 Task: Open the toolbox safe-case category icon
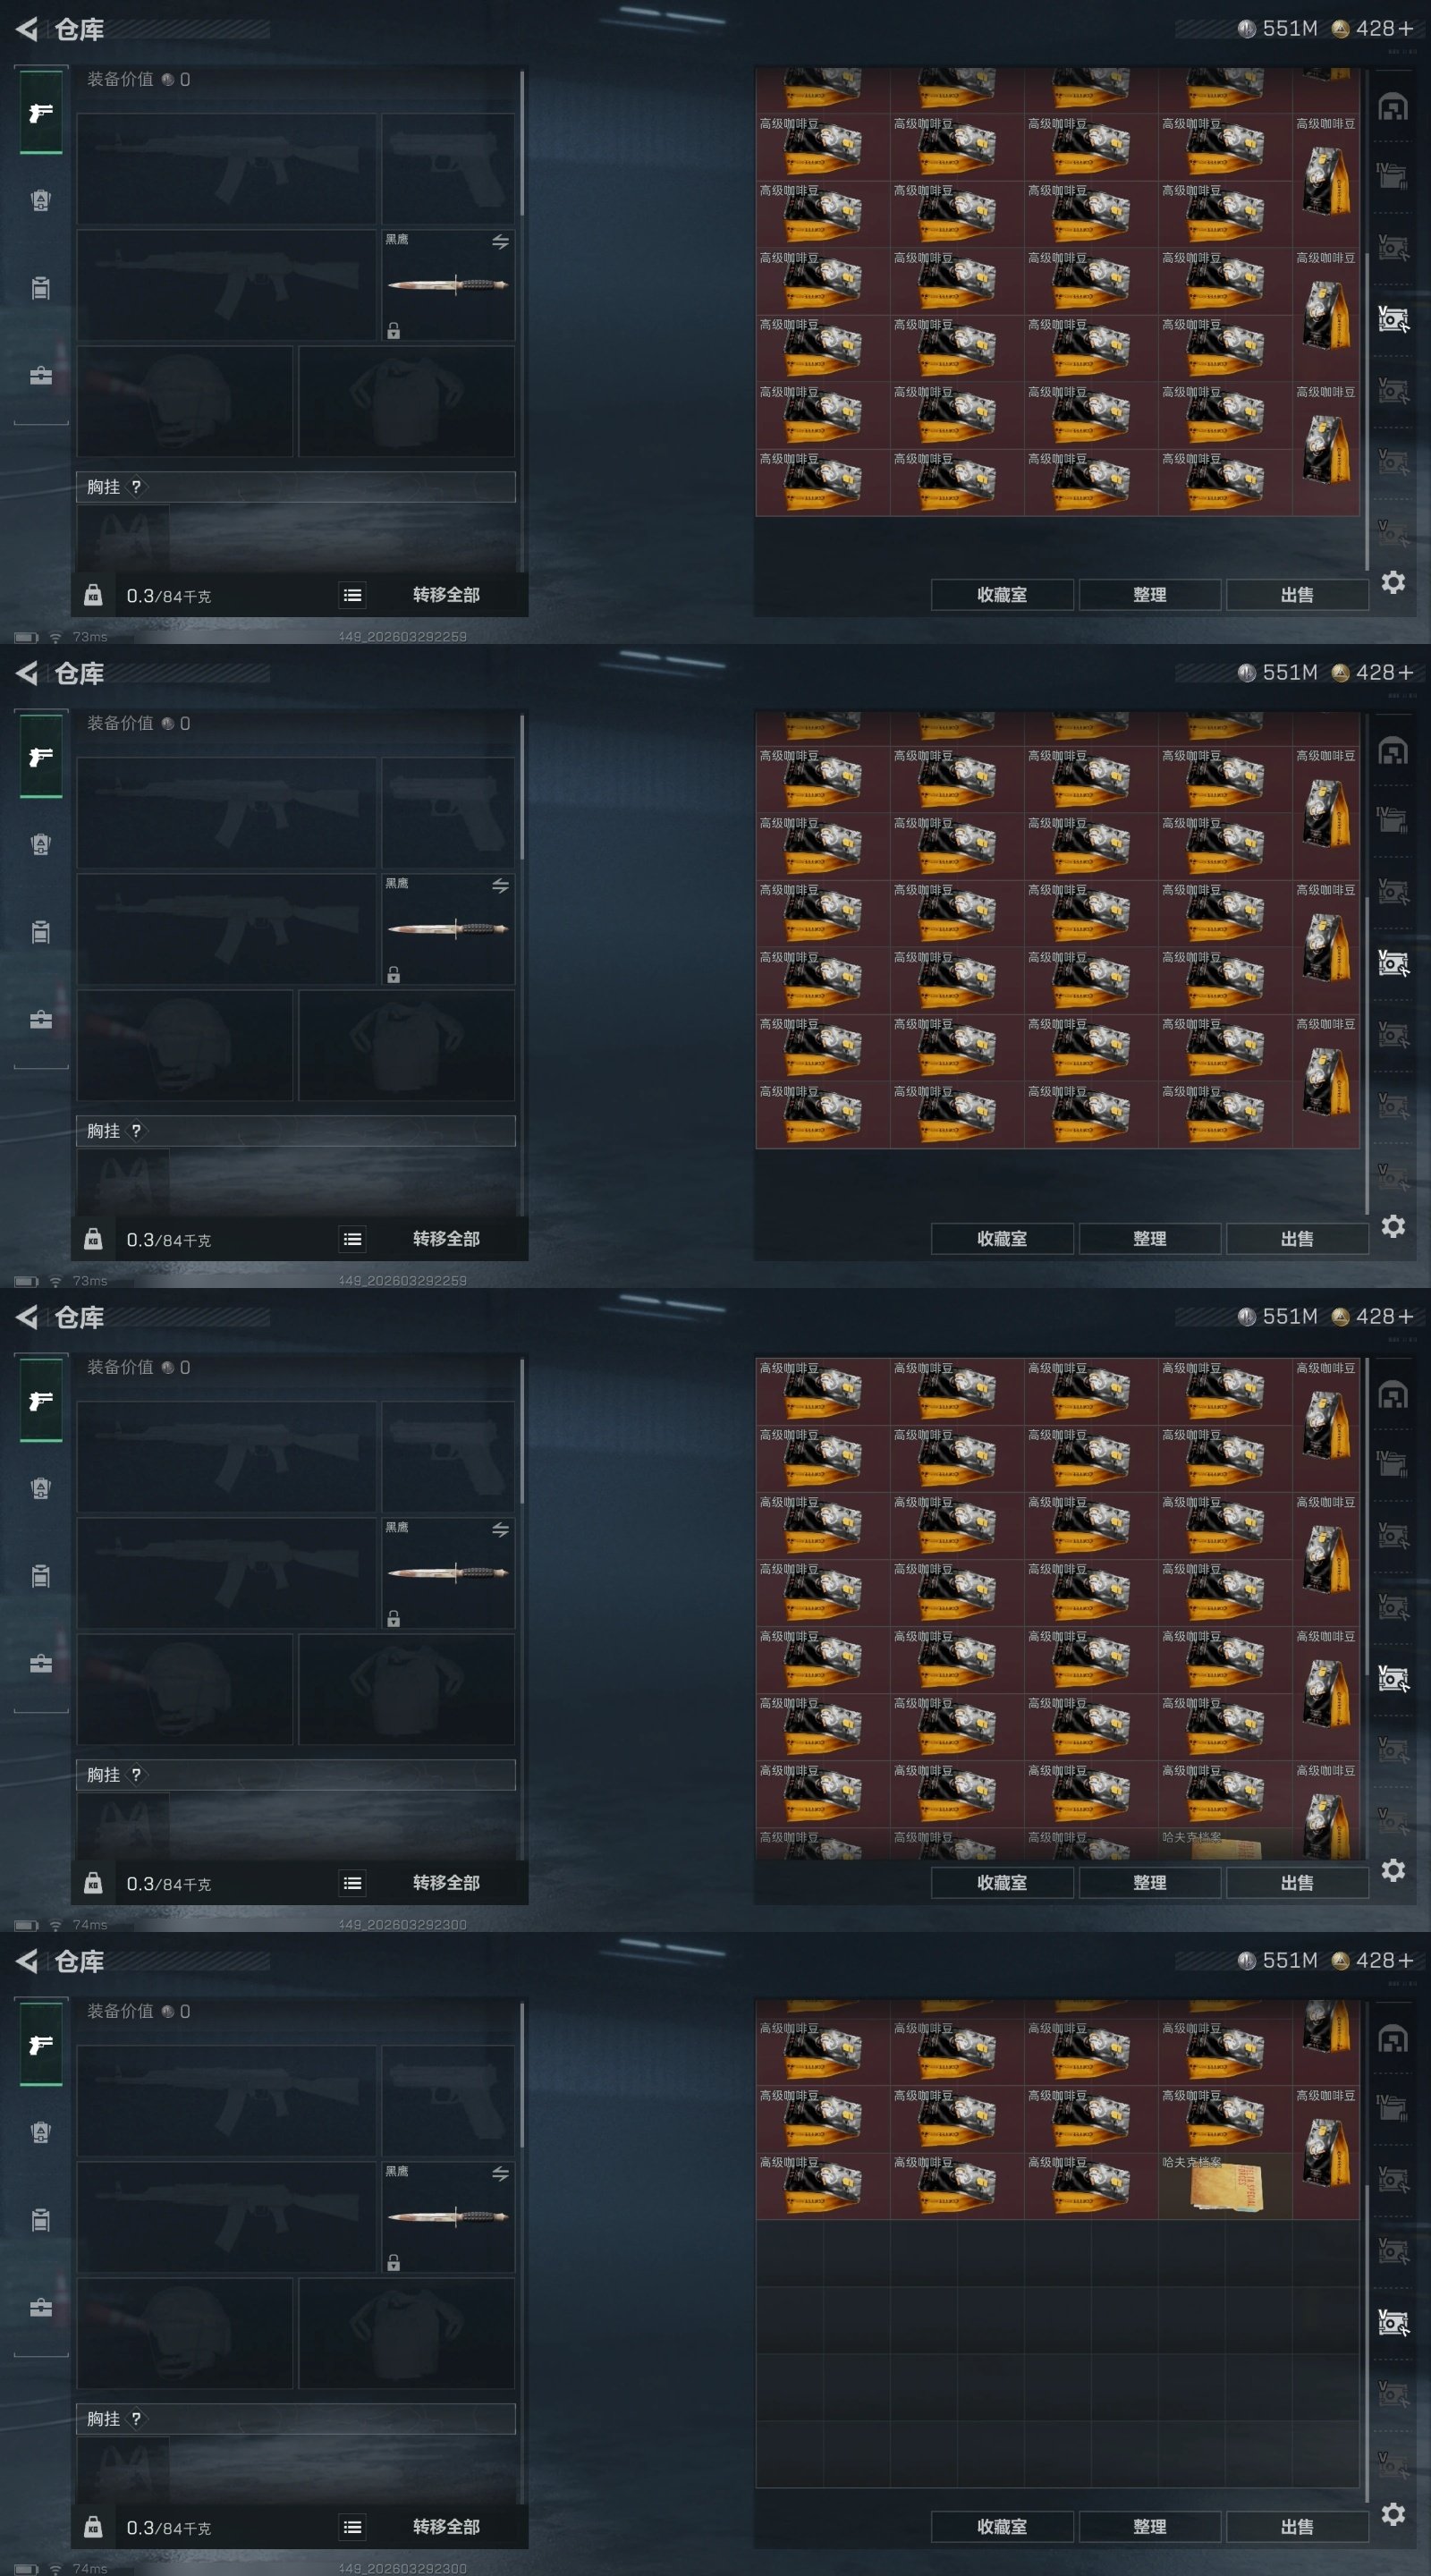[41, 377]
